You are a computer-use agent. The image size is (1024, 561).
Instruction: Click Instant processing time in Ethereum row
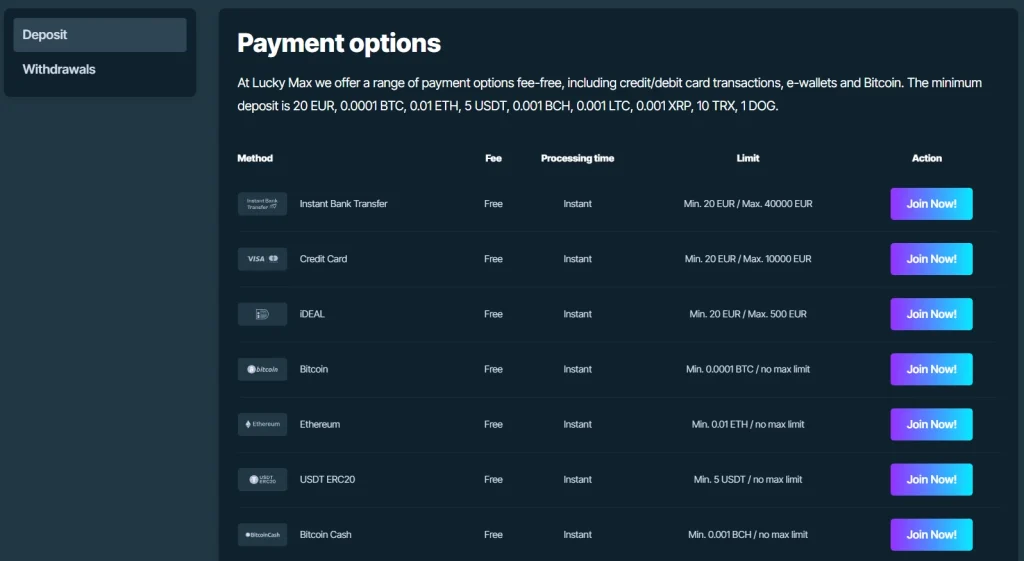[x=577, y=425]
